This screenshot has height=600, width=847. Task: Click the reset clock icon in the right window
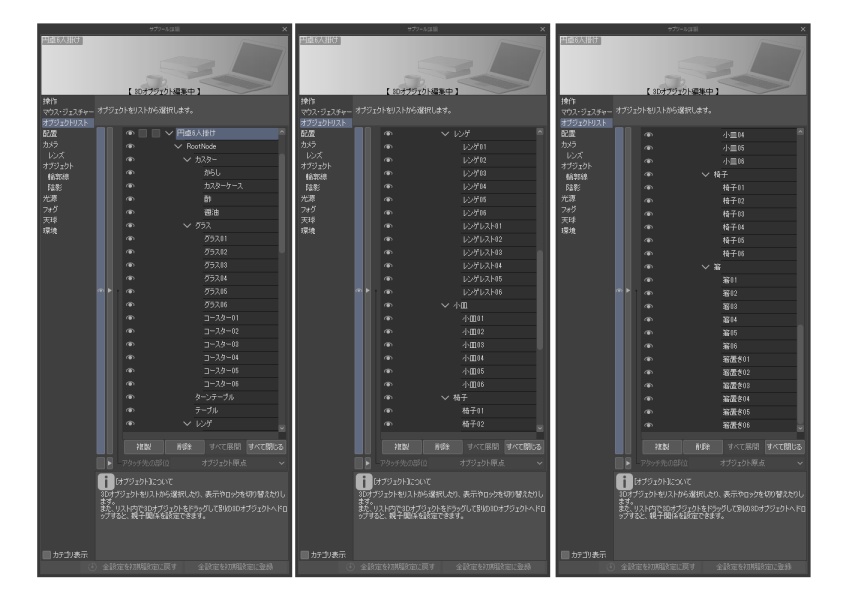click(x=611, y=567)
